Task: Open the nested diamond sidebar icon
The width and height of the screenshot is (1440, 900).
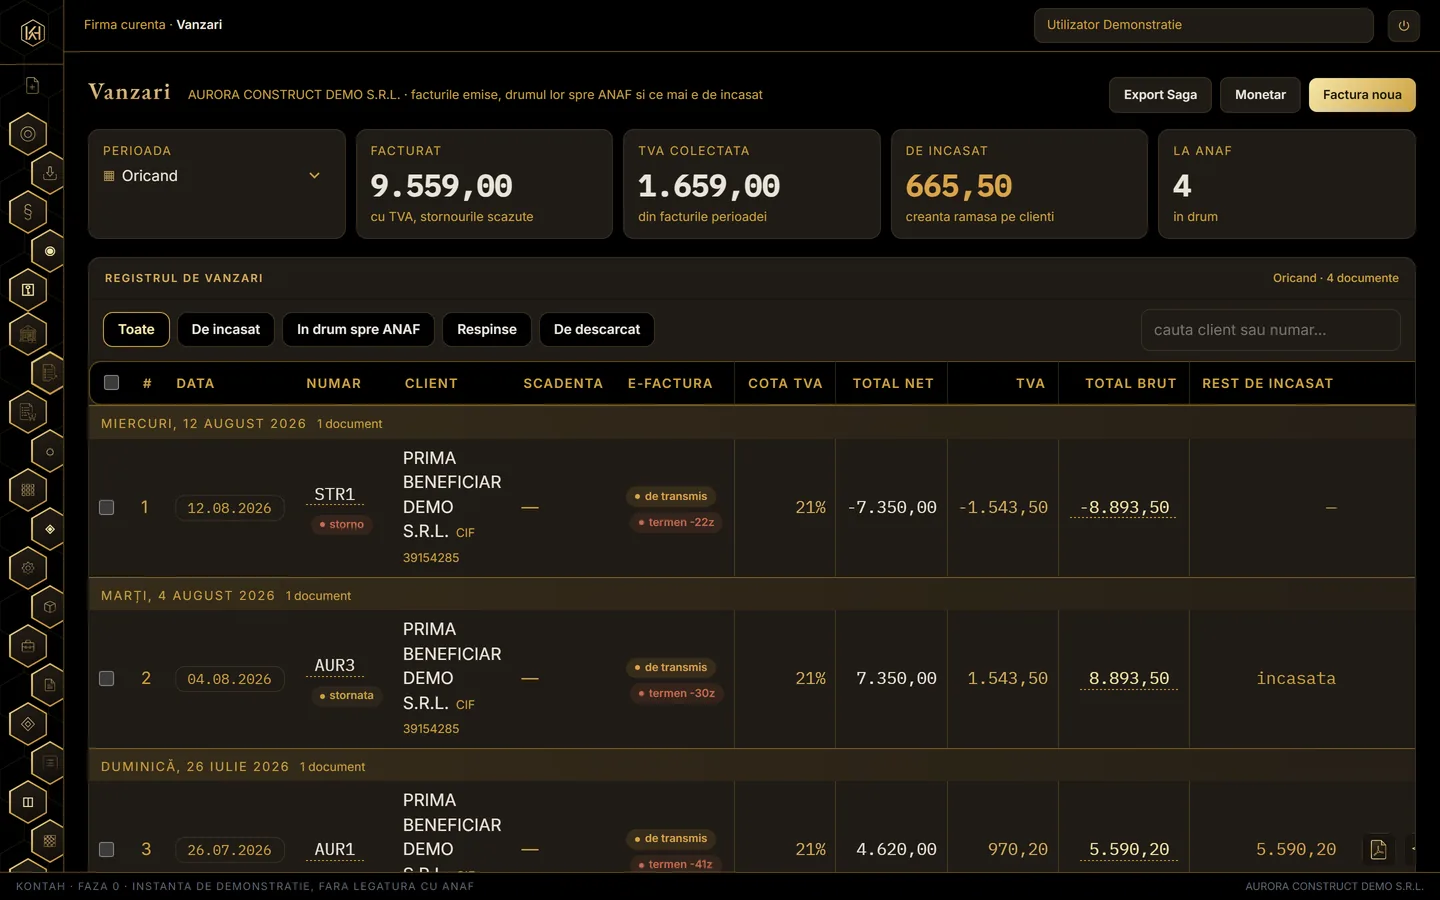Action: point(28,724)
